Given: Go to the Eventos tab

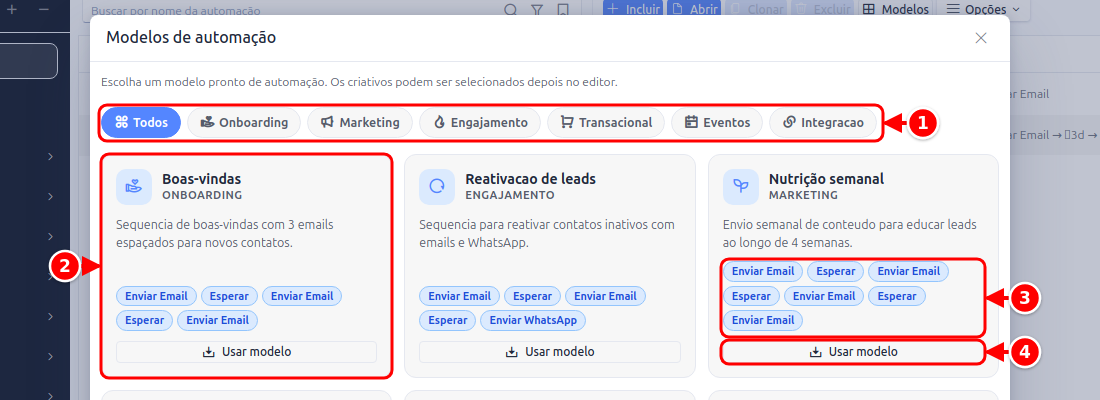Looking at the screenshot, I should tap(717, 122).
